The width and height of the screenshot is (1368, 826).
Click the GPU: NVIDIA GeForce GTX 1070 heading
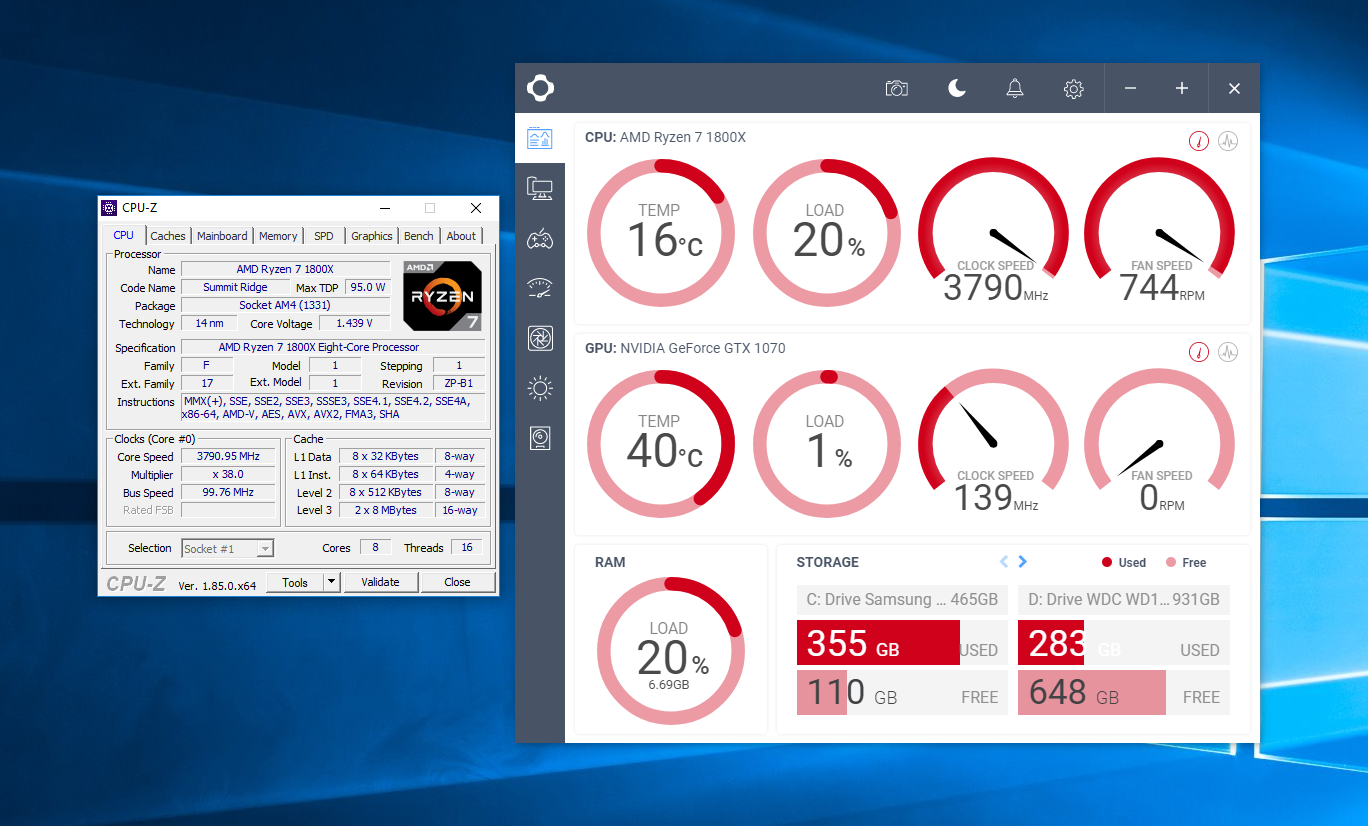(x=685, y=348)
